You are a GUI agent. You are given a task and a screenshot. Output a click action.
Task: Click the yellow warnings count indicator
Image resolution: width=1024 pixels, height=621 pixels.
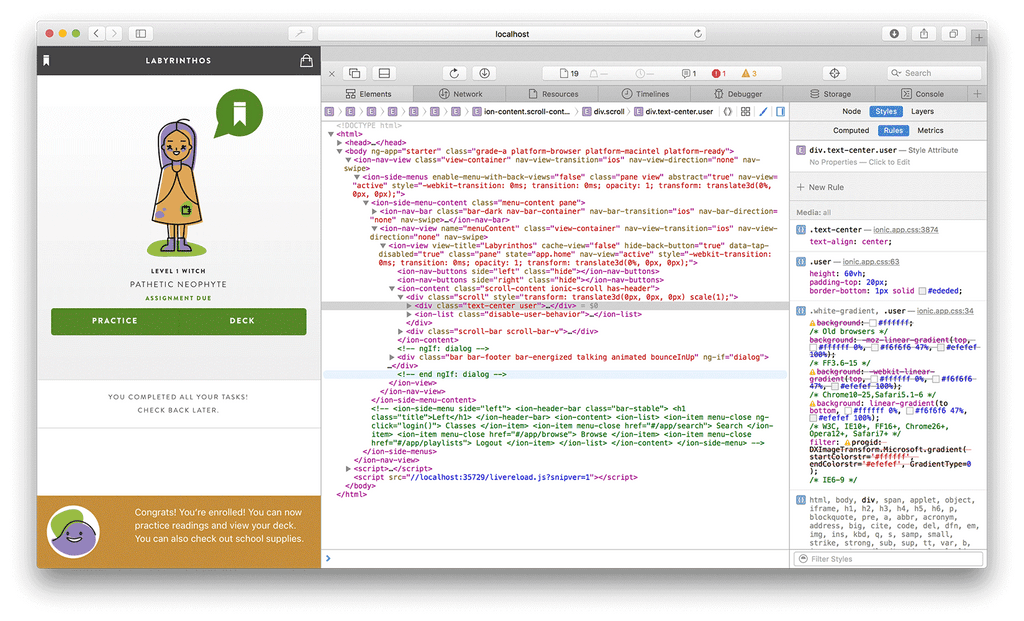click(x=748, y=73)
